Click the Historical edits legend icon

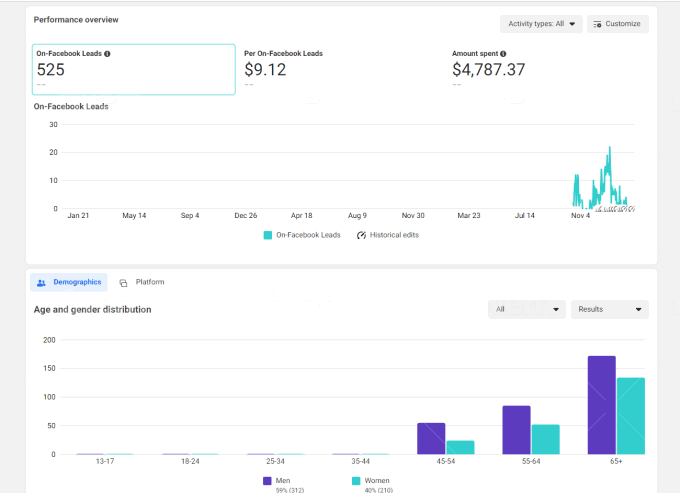click(361, 235)
